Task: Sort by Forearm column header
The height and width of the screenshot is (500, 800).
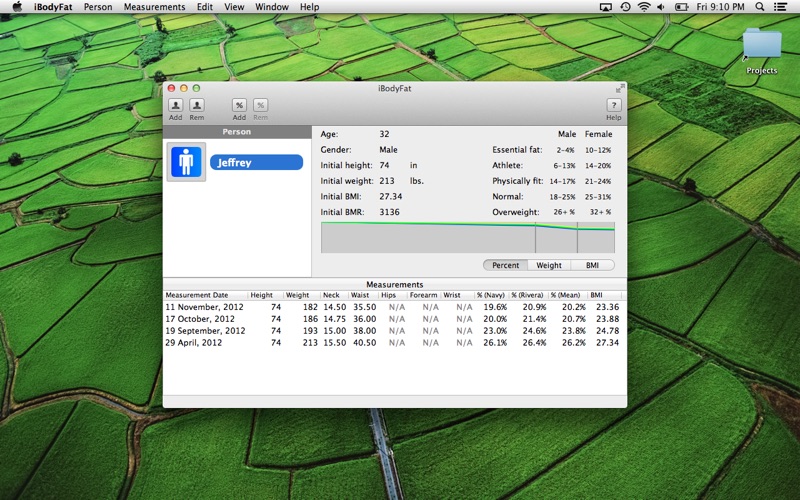Action: tap(423, 295)
